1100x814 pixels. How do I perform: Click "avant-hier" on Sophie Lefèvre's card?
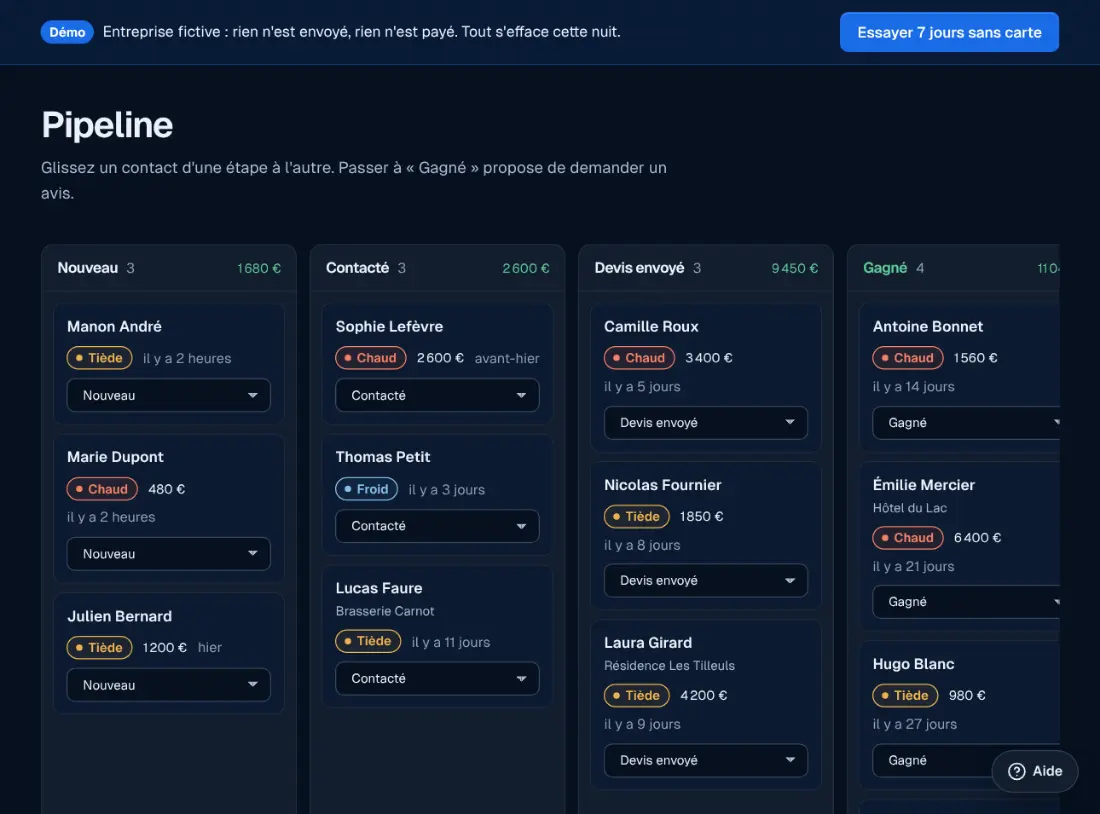(x=507, y=359)
